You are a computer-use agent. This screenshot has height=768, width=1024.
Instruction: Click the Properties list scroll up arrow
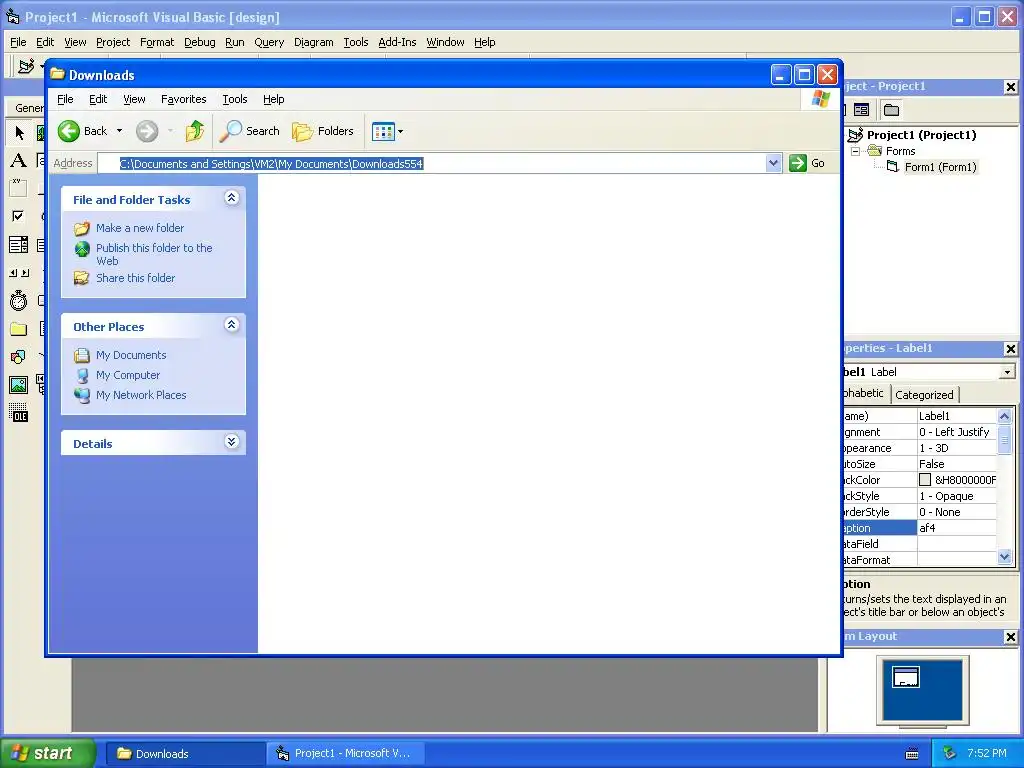1005,415
